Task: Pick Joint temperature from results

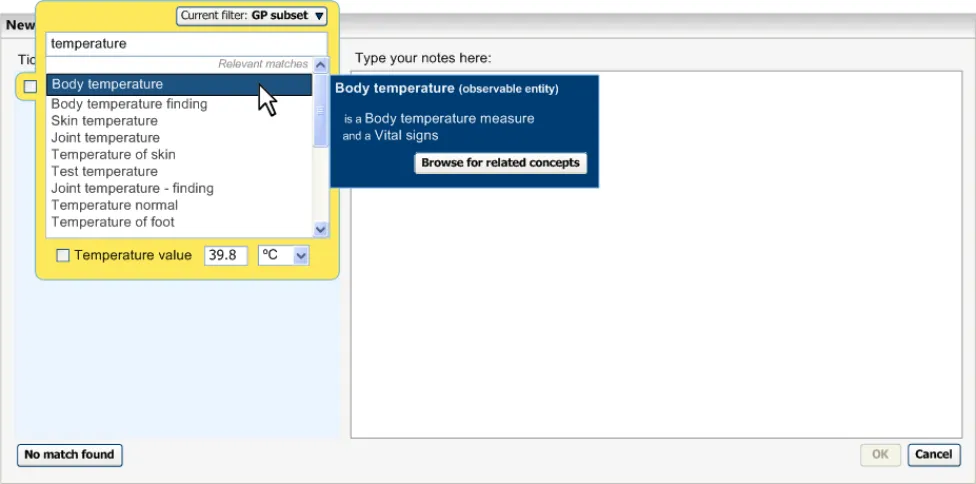Action: tap(105, 138)
